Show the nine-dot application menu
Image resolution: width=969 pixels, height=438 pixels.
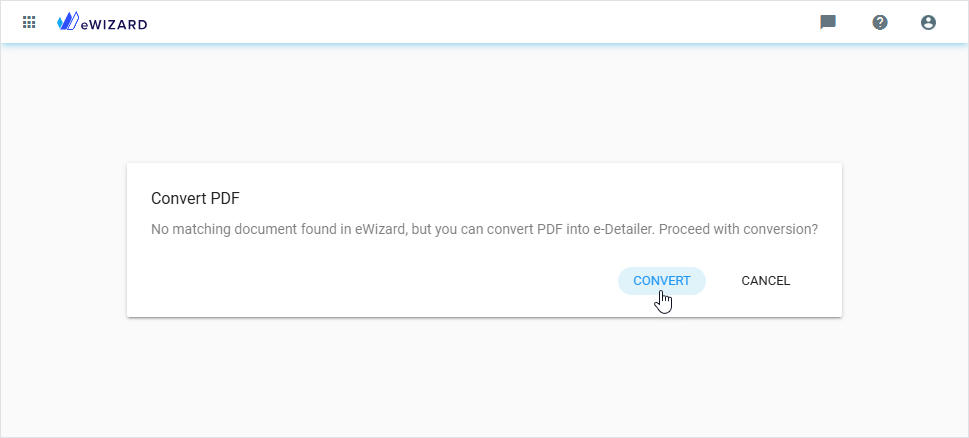29,21
